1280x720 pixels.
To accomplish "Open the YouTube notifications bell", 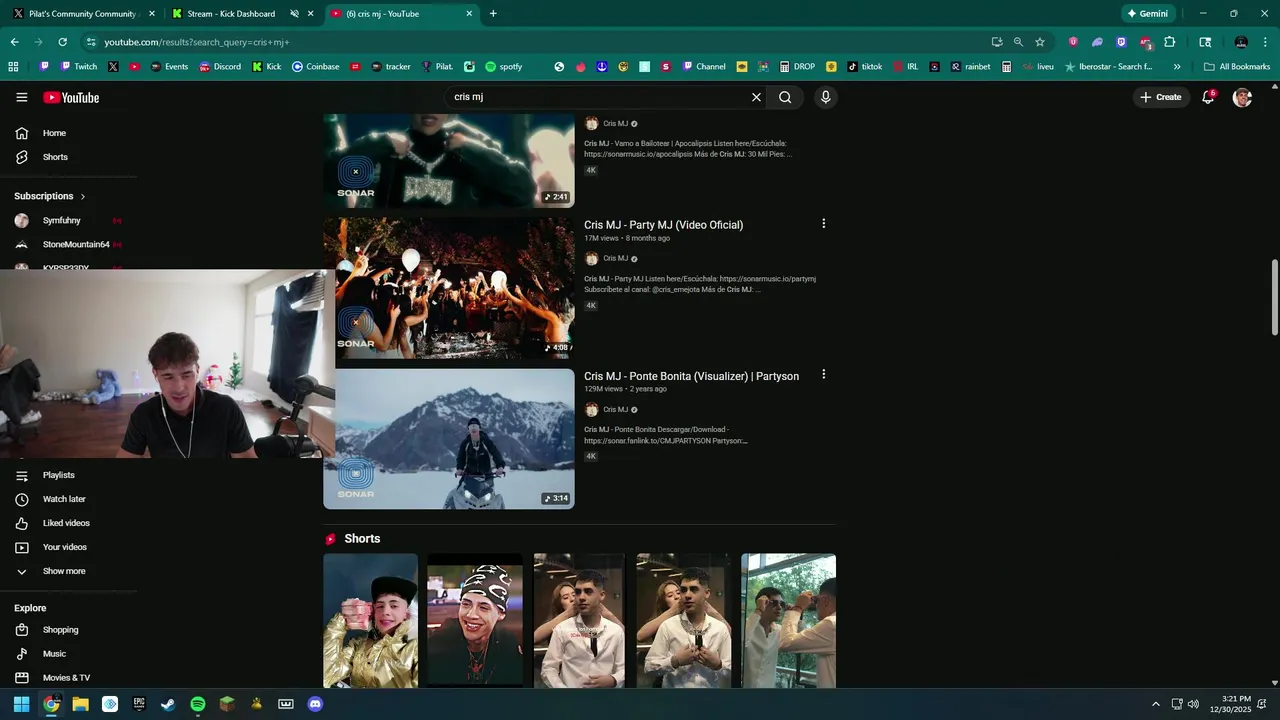I will click(x=1208, y=97).
